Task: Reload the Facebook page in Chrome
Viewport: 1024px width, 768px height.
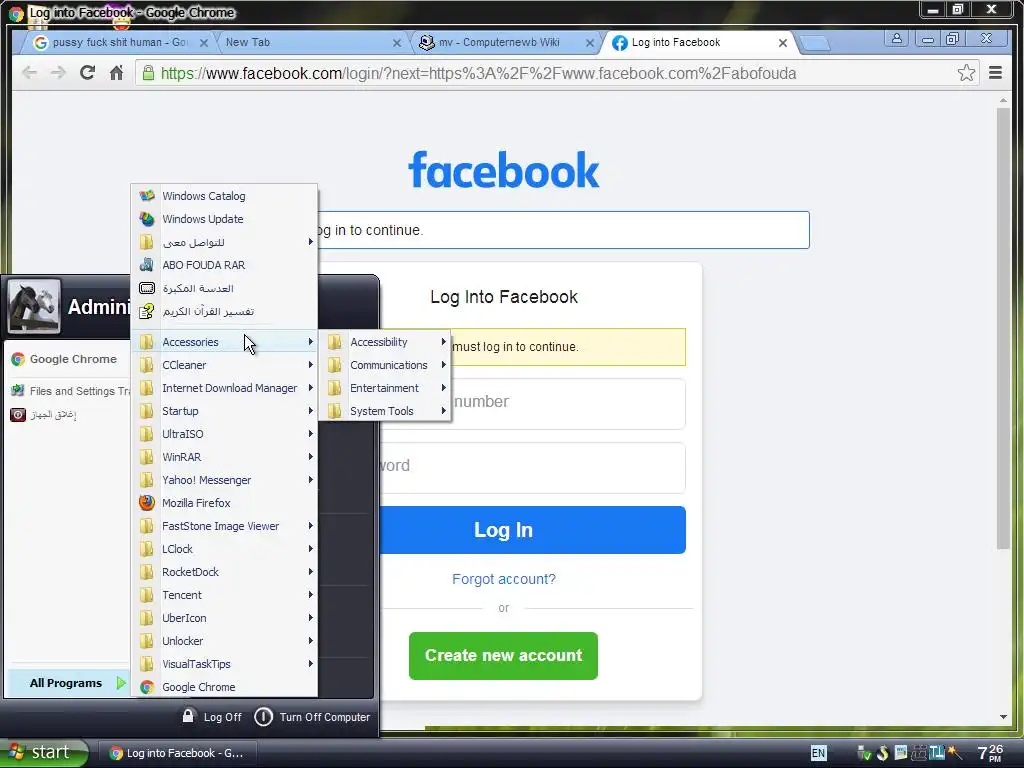Action: coord(87,72)
